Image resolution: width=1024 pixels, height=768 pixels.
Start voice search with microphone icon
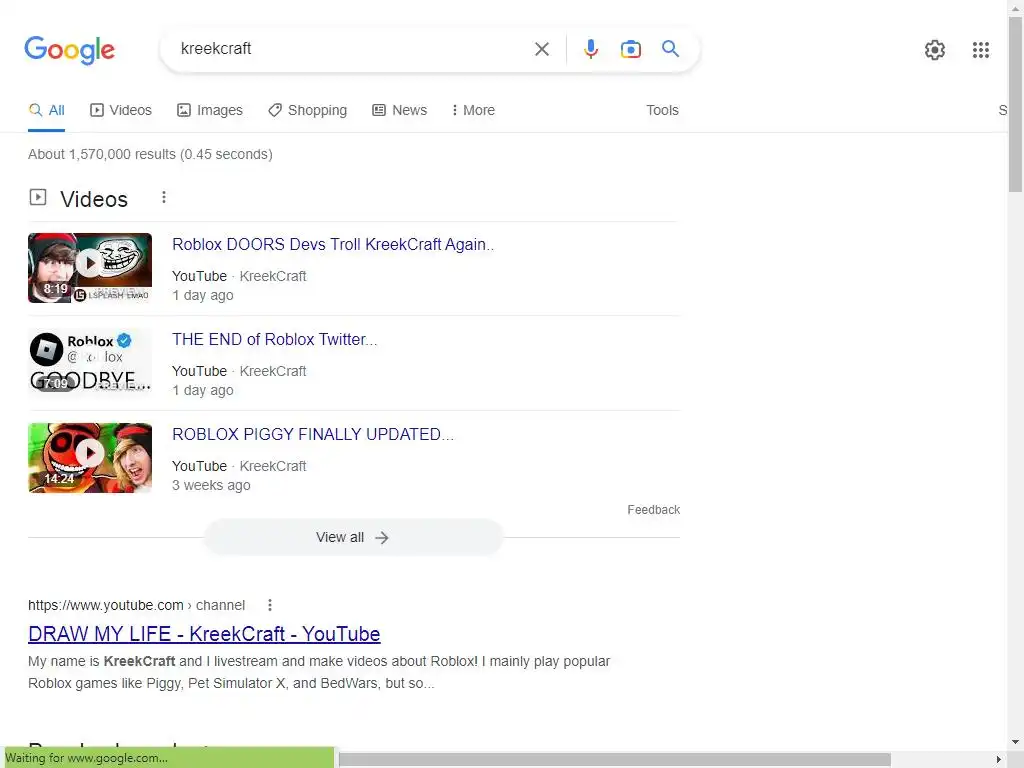[590, 49]
